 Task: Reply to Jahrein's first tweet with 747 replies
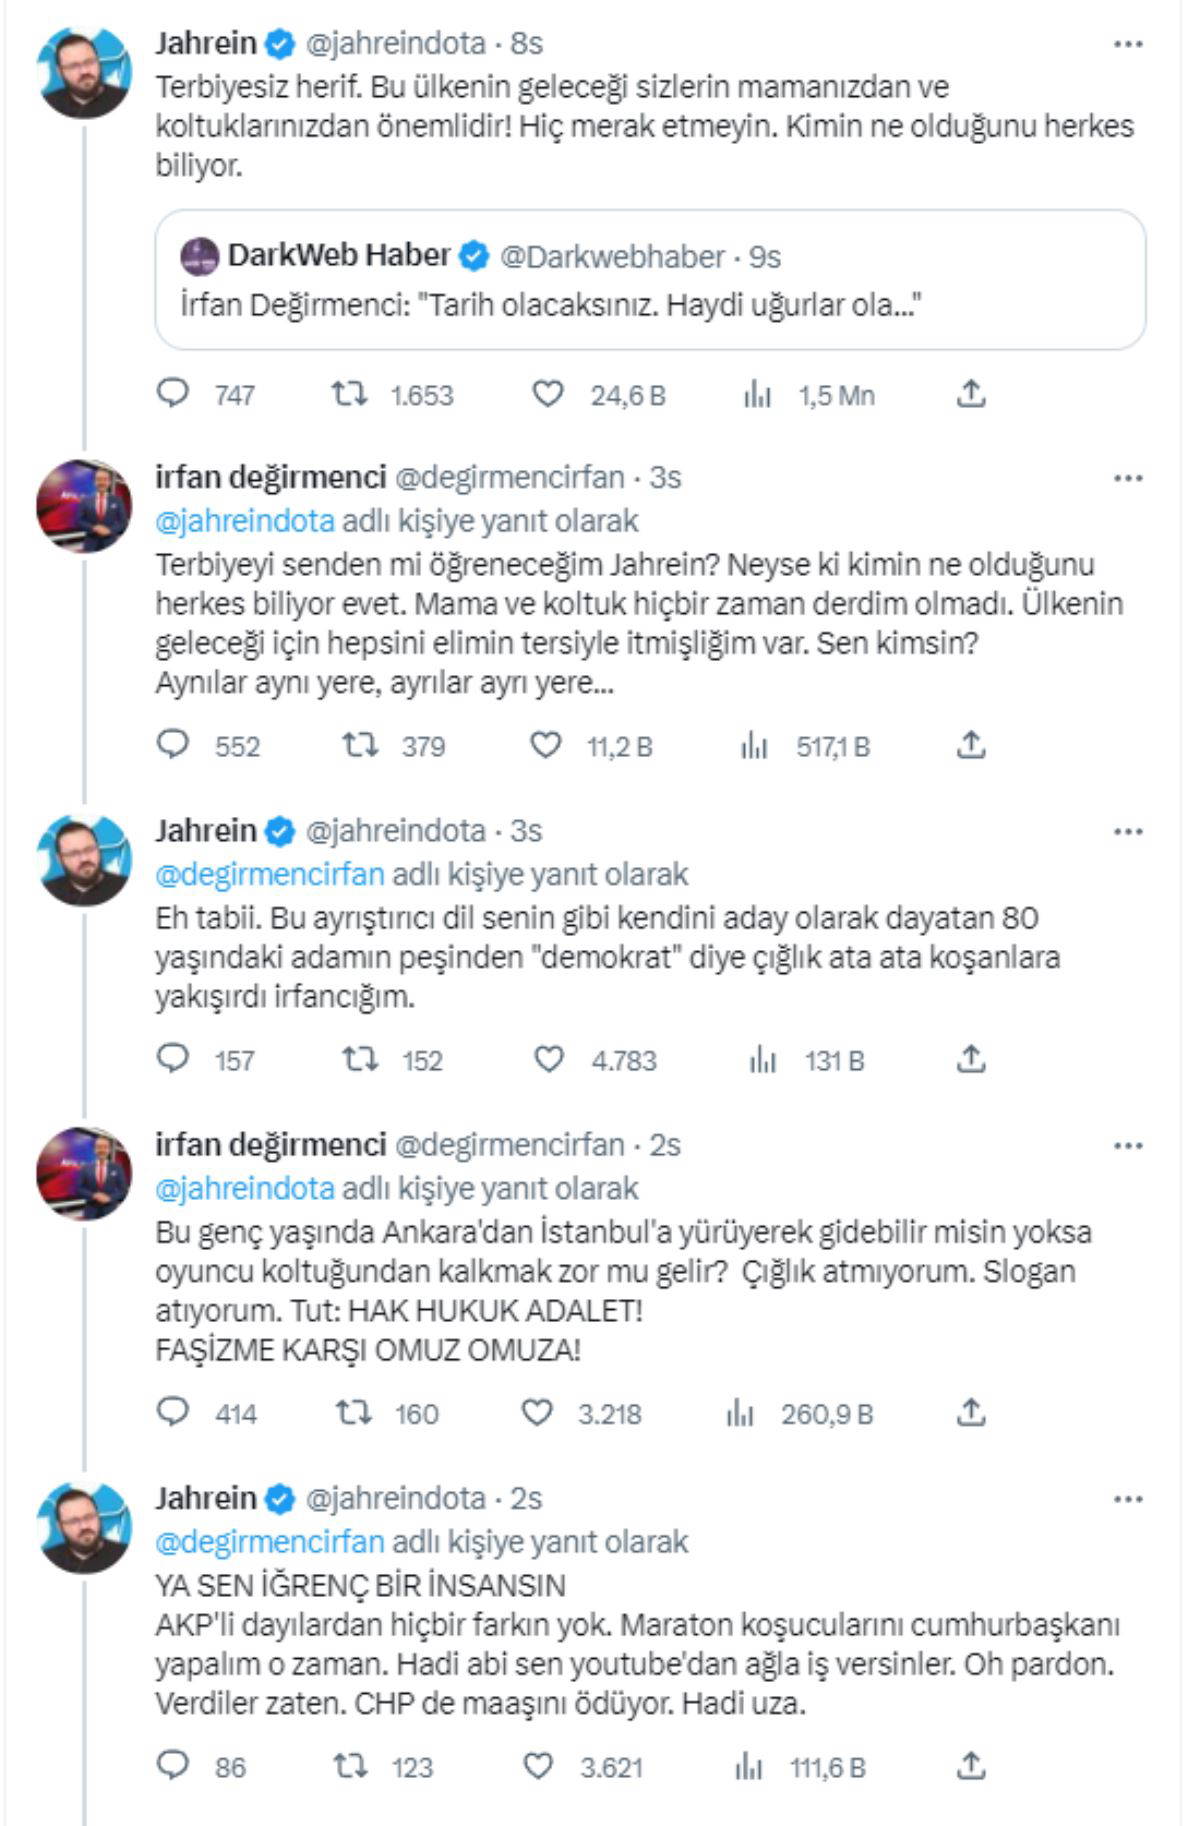pos(174,394)
